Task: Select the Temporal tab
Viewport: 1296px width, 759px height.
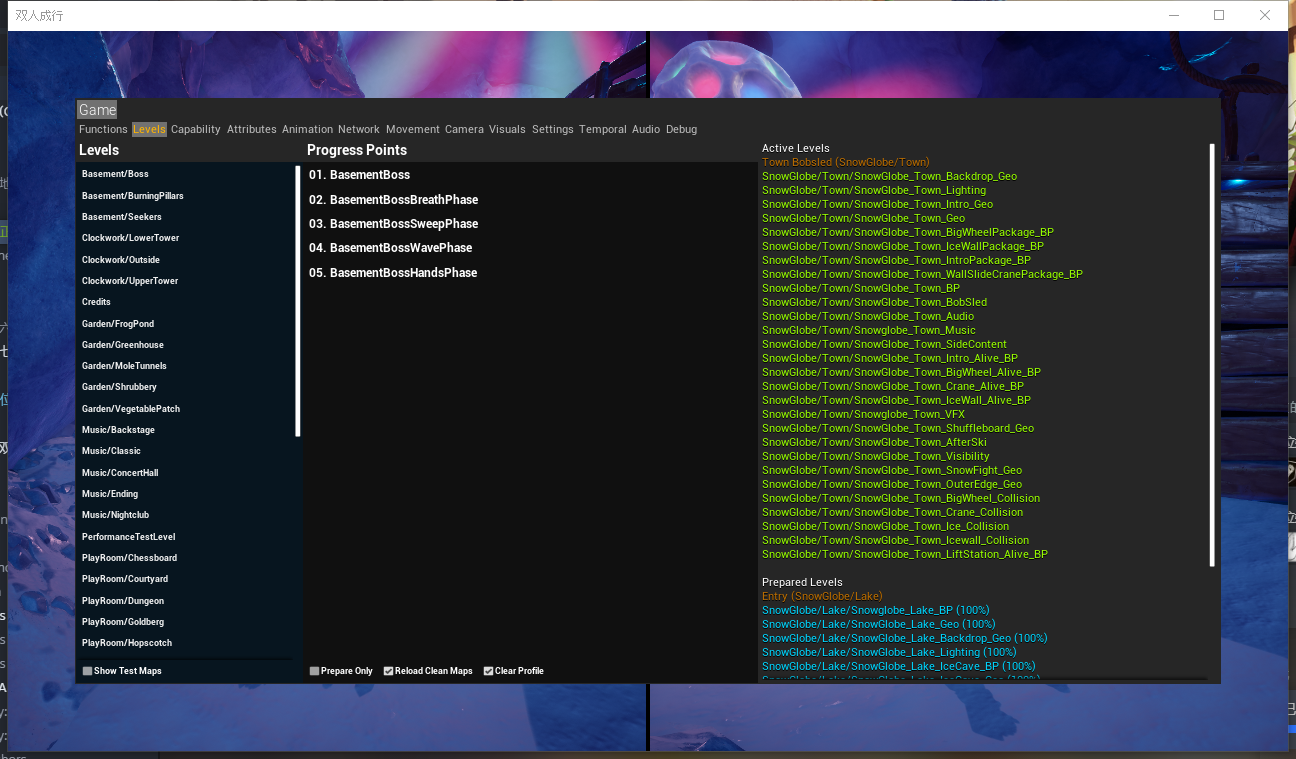Action: [603, 129]
